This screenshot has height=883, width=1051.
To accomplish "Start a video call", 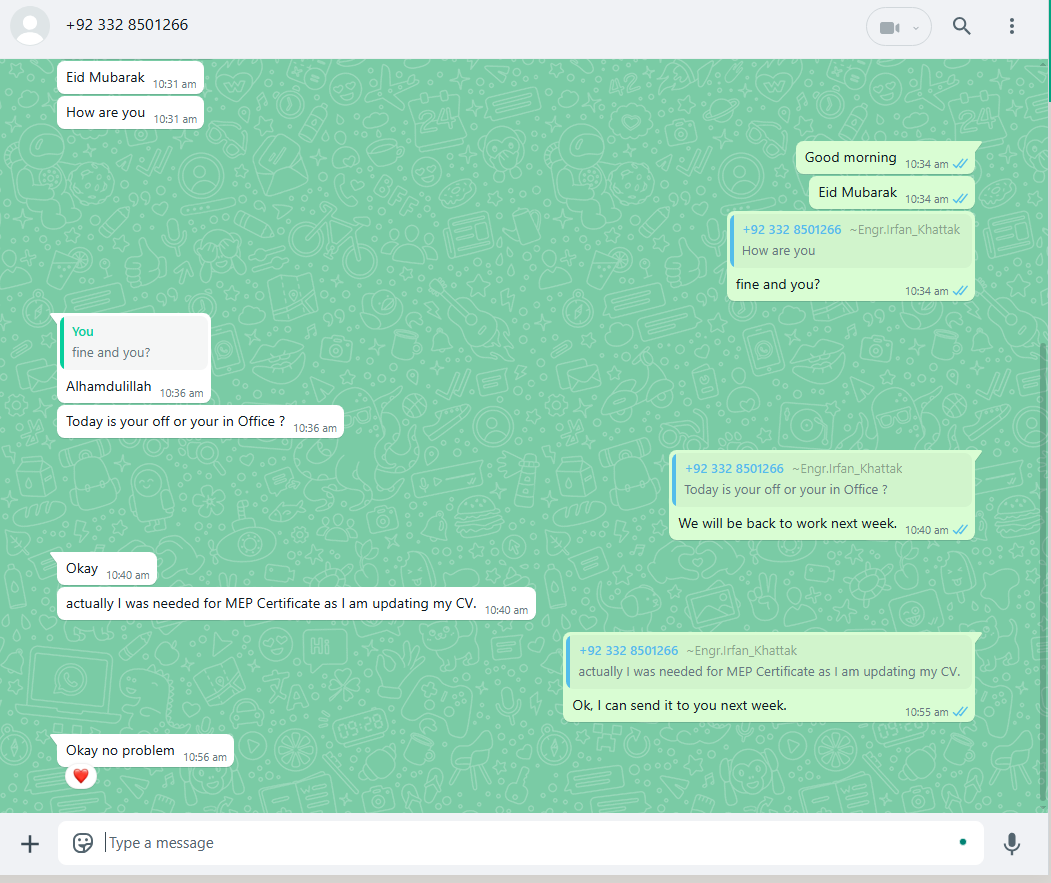I will (x=889, y=27).
